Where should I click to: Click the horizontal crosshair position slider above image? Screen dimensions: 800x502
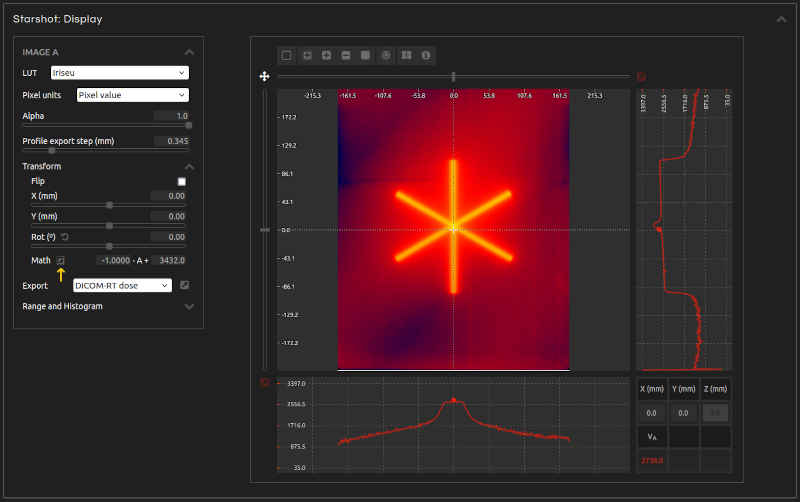(453, 77)
